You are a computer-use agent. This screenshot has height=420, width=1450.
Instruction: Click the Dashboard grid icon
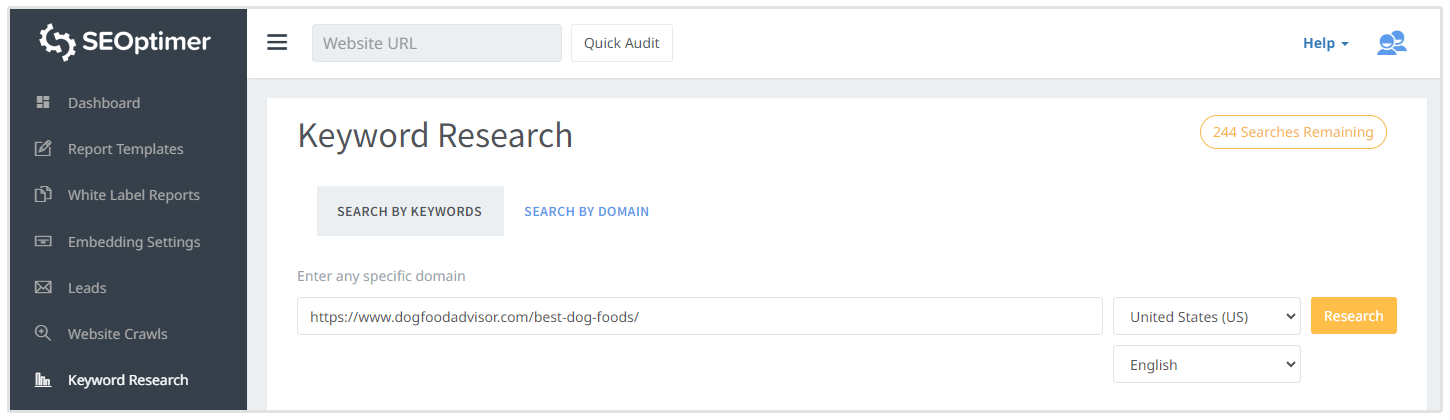click(43, 103)
